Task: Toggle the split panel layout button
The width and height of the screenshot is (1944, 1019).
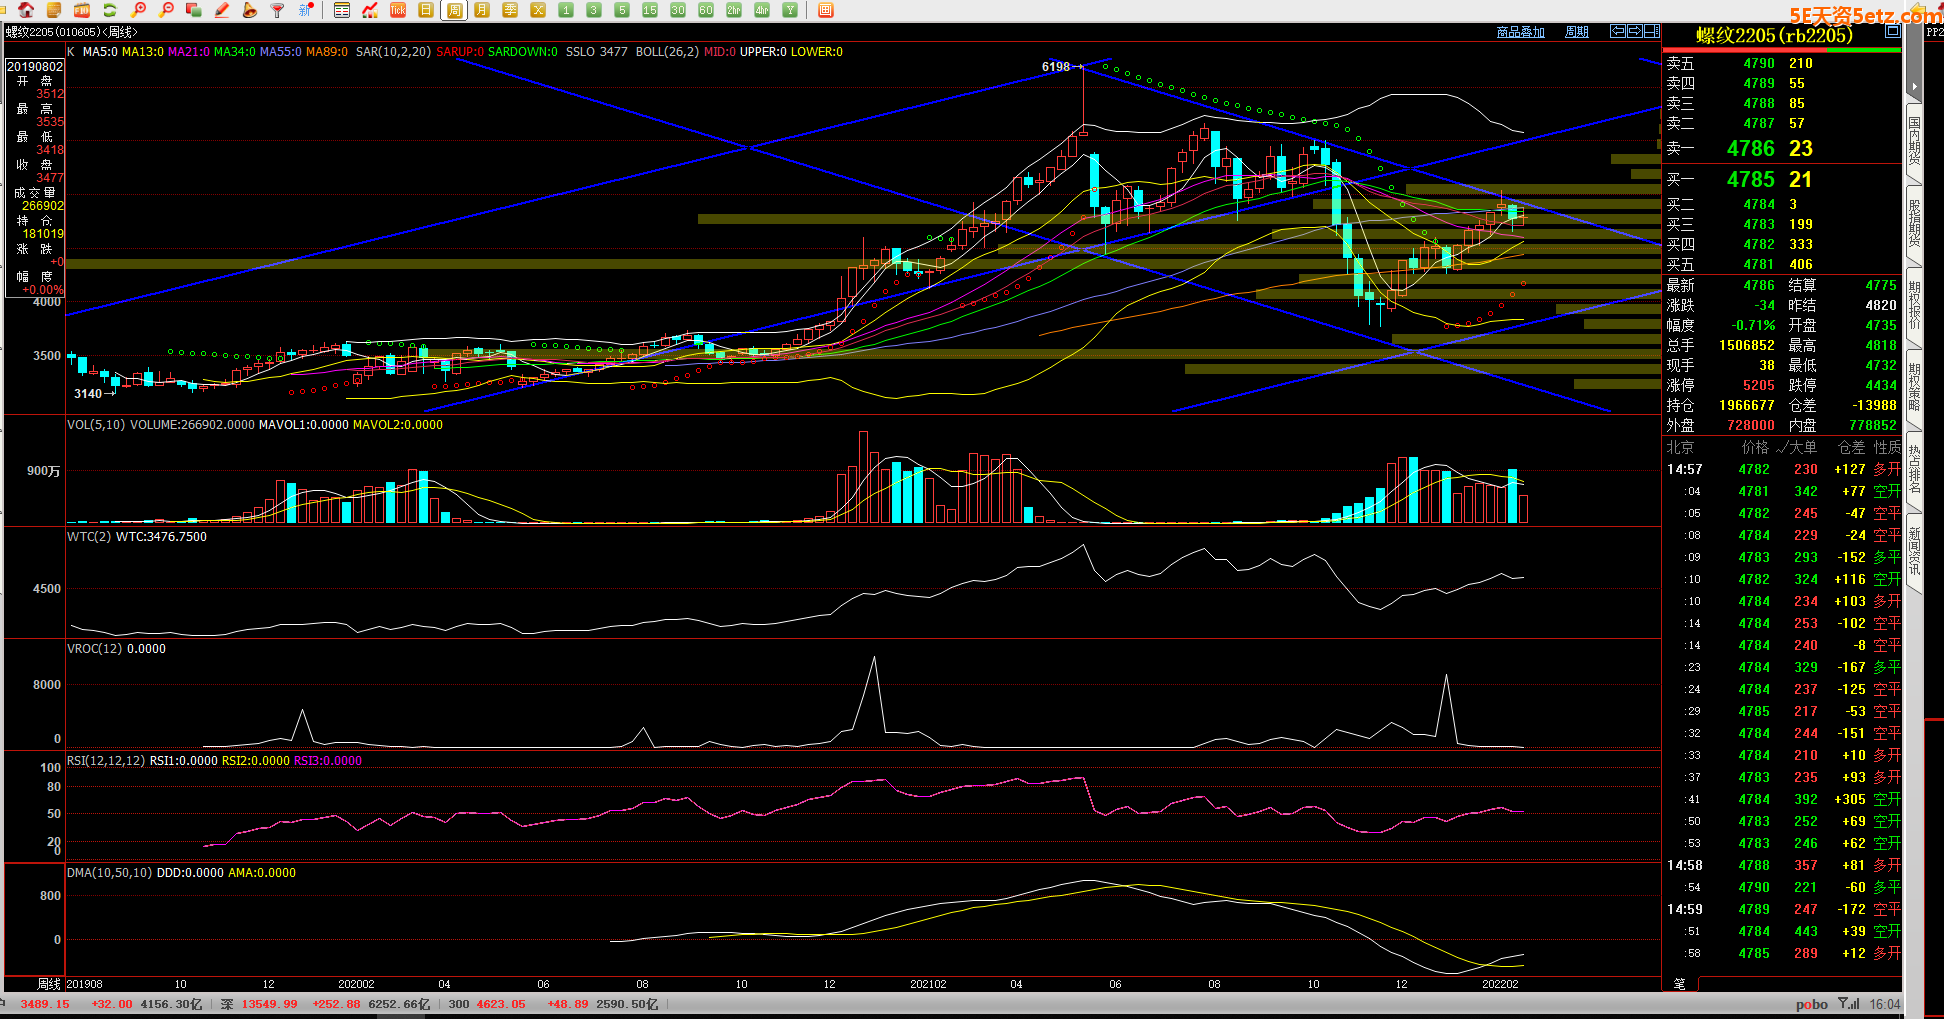Action: 1652,32
